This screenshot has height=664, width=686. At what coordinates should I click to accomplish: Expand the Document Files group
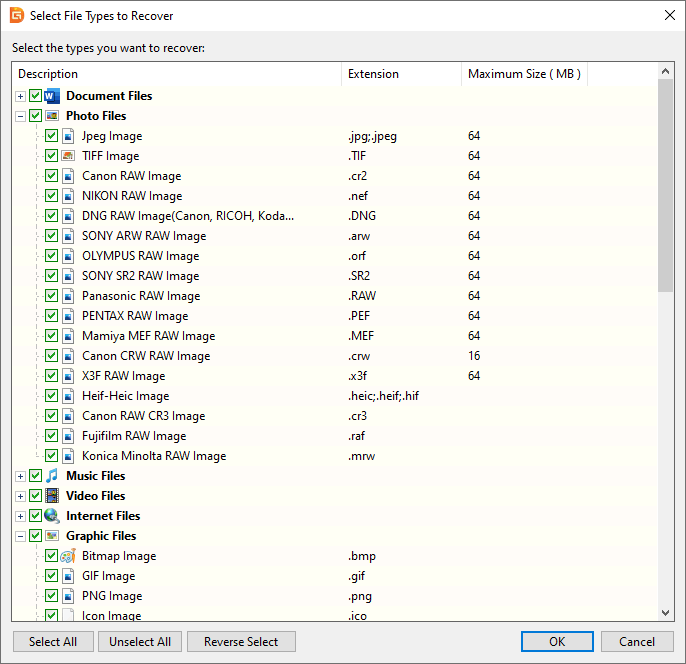21,96
